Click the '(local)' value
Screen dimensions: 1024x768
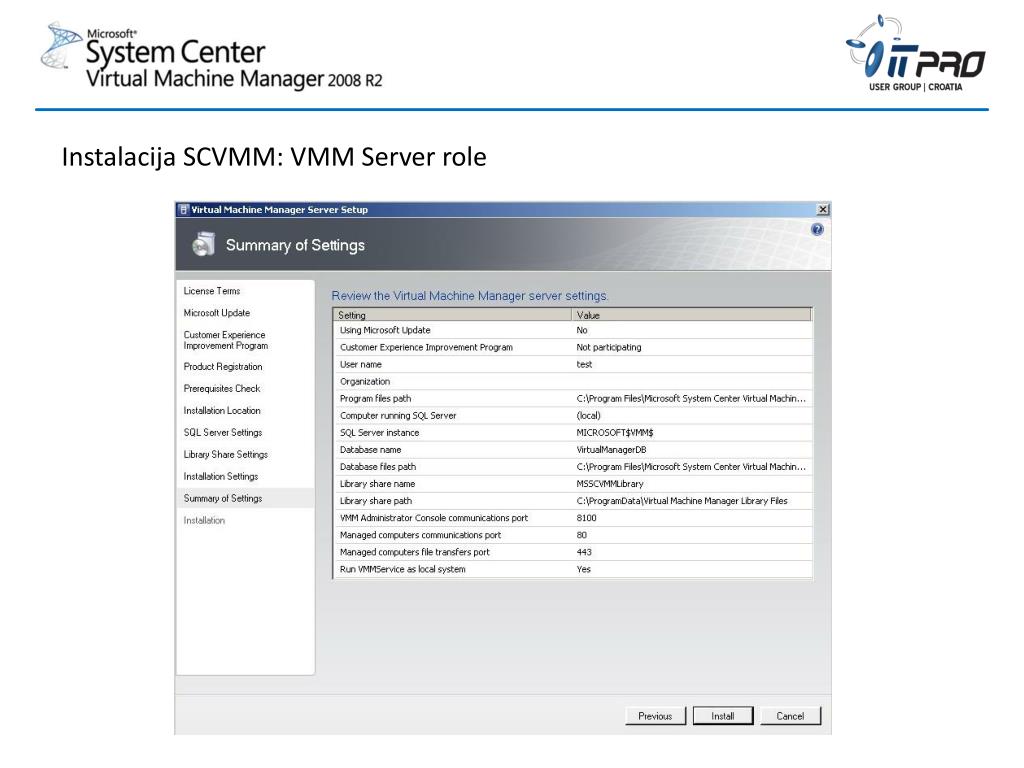[x=588, y=415]
